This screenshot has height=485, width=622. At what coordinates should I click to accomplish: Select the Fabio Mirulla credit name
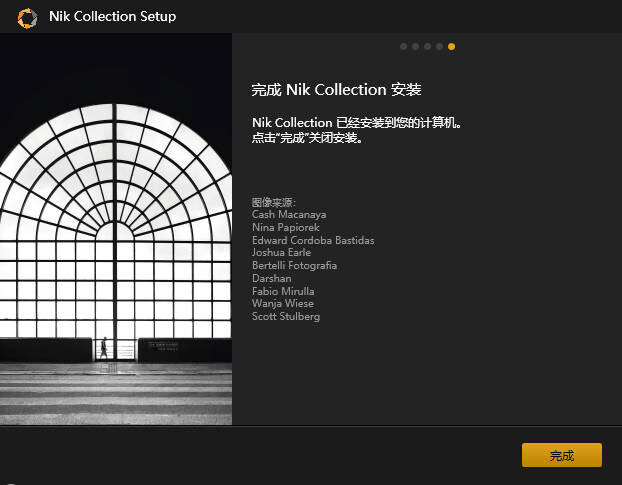pyautogui.click(x=283, y=291)
